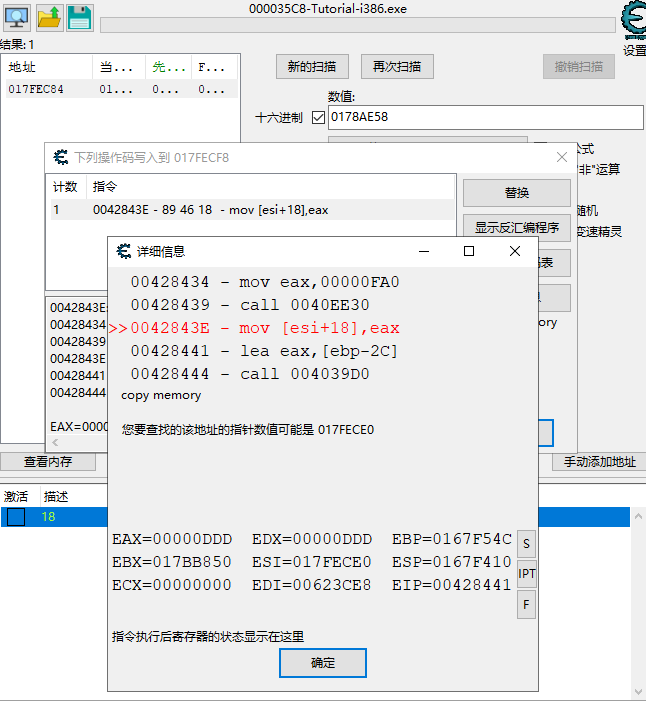Click the EIP=00428441 register value
This screenshot has height=701, width=646.
point(452,585)
